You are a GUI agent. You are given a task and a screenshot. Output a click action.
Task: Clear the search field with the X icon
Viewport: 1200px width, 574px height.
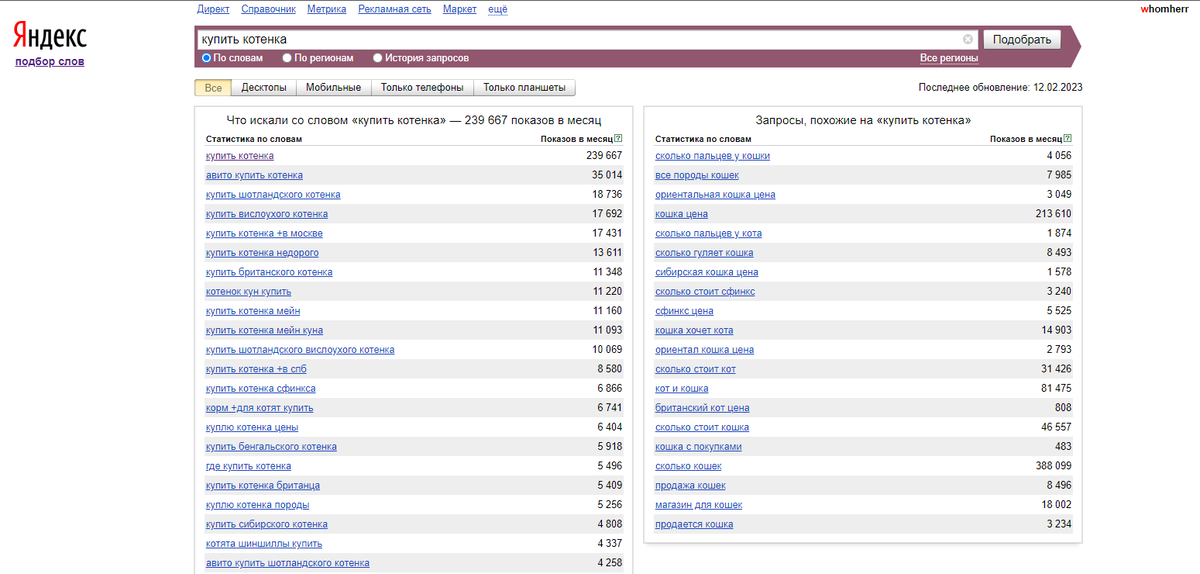coord(968,39)
